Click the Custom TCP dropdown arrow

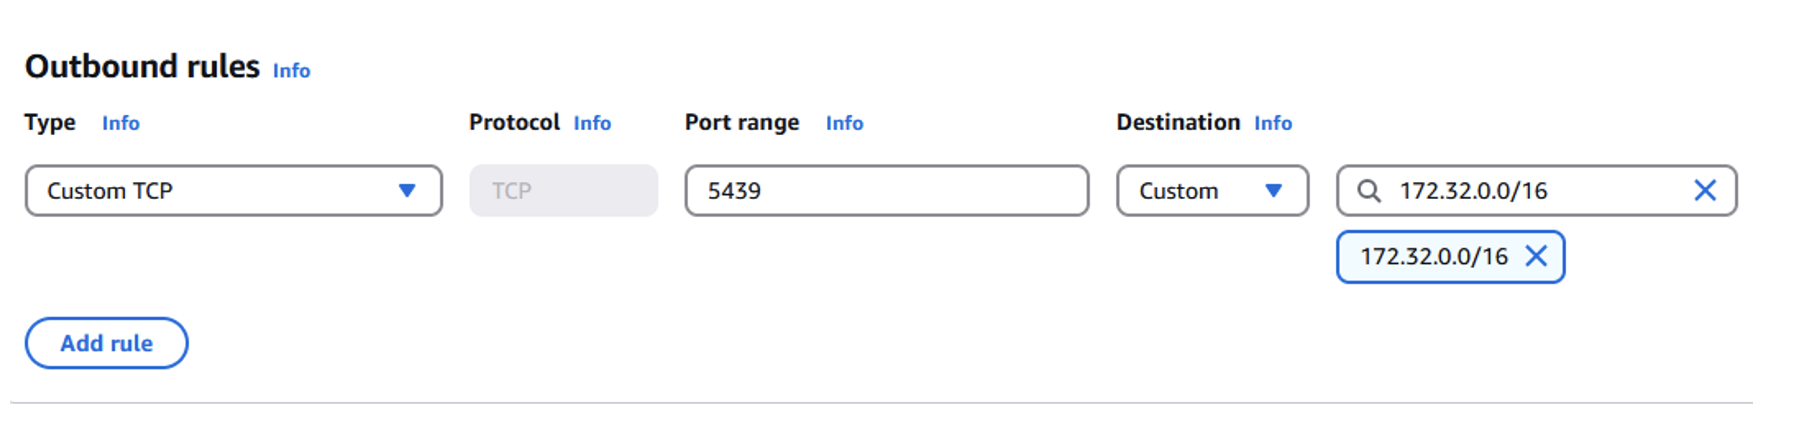click(x=407, y=190)
